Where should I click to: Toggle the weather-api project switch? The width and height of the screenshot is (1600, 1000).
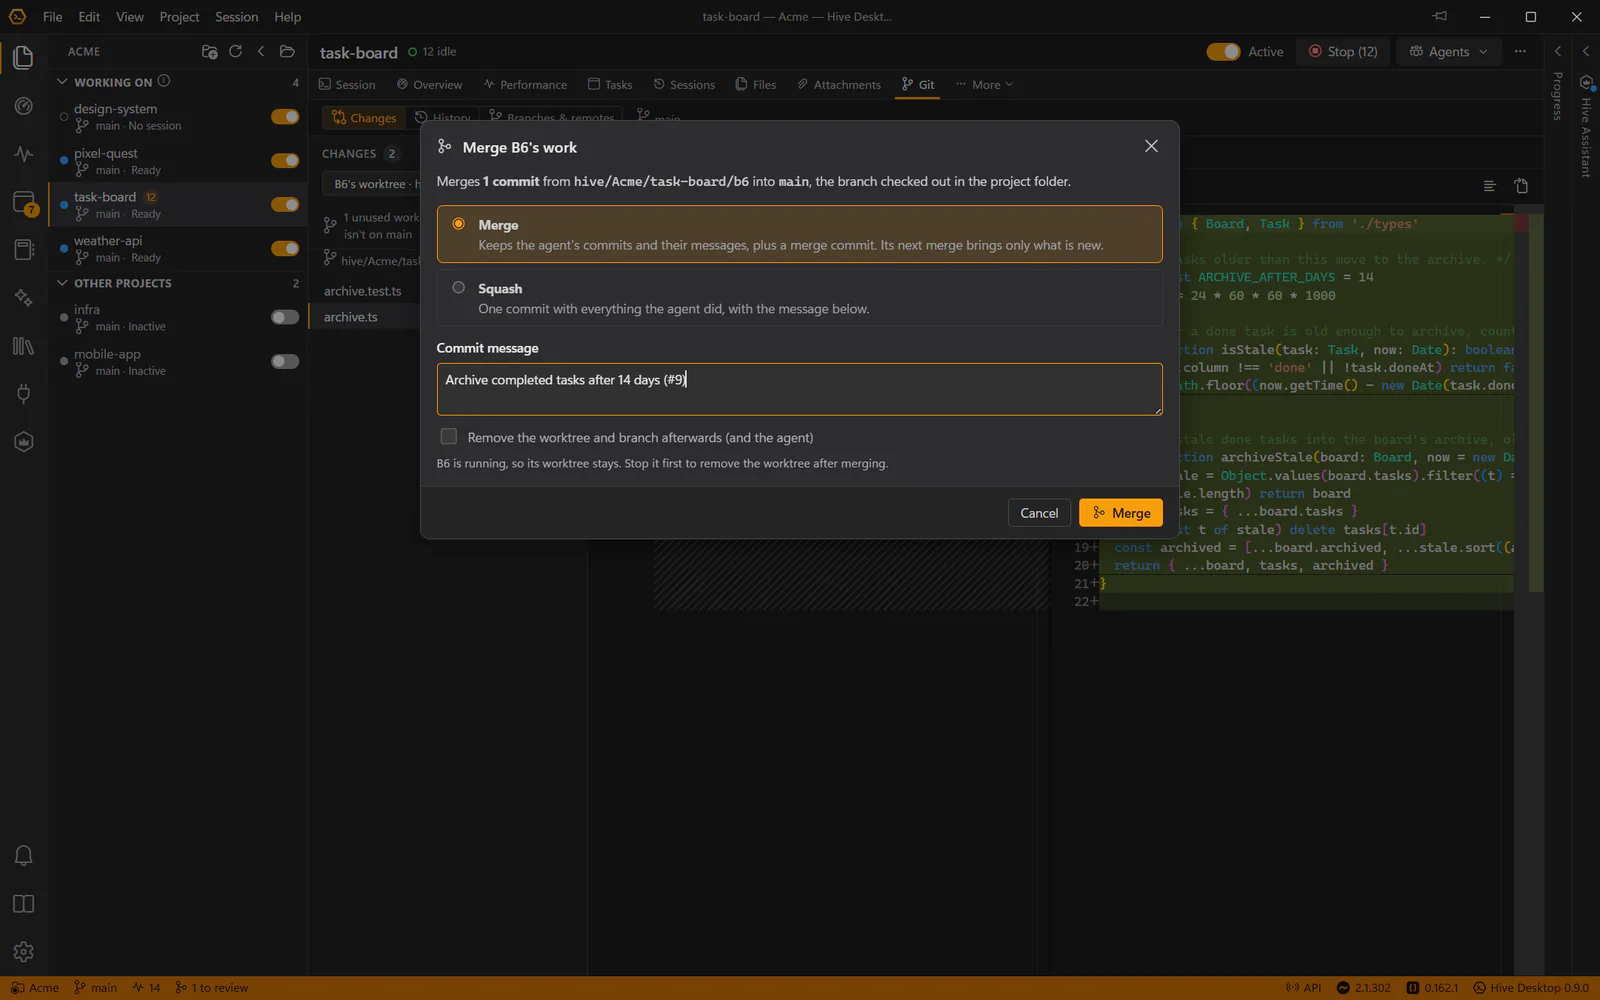pos(285,249)
